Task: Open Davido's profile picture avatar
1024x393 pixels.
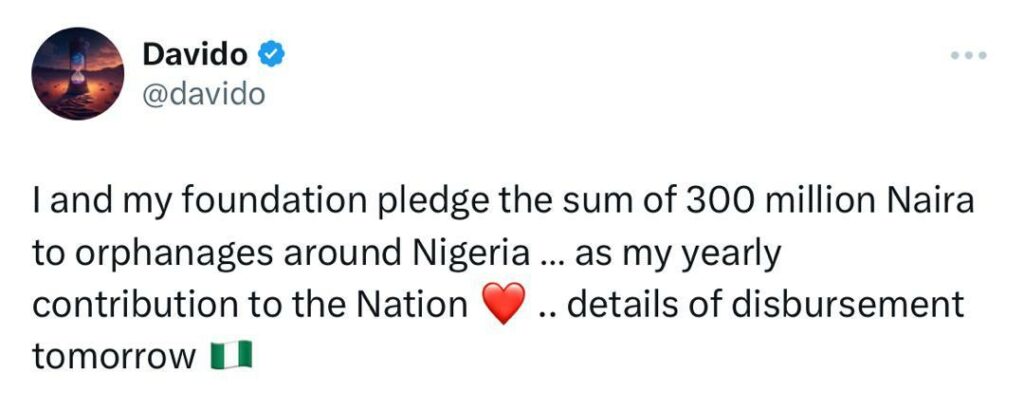Action: click(78, 74)
